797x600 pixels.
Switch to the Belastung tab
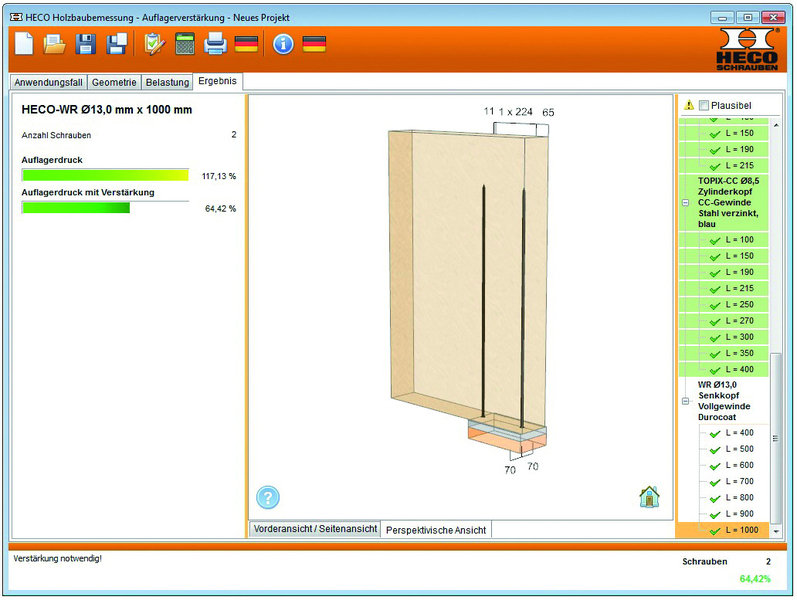coord(167,82)
